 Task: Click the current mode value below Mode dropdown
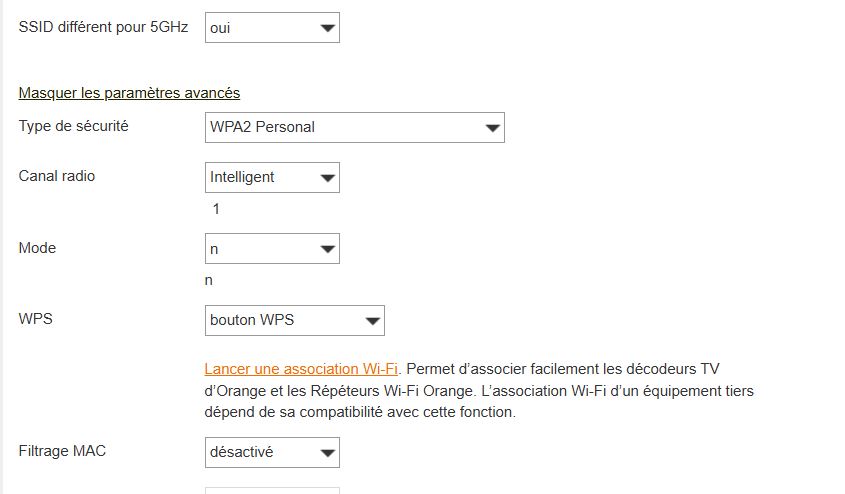pos(209,280)
